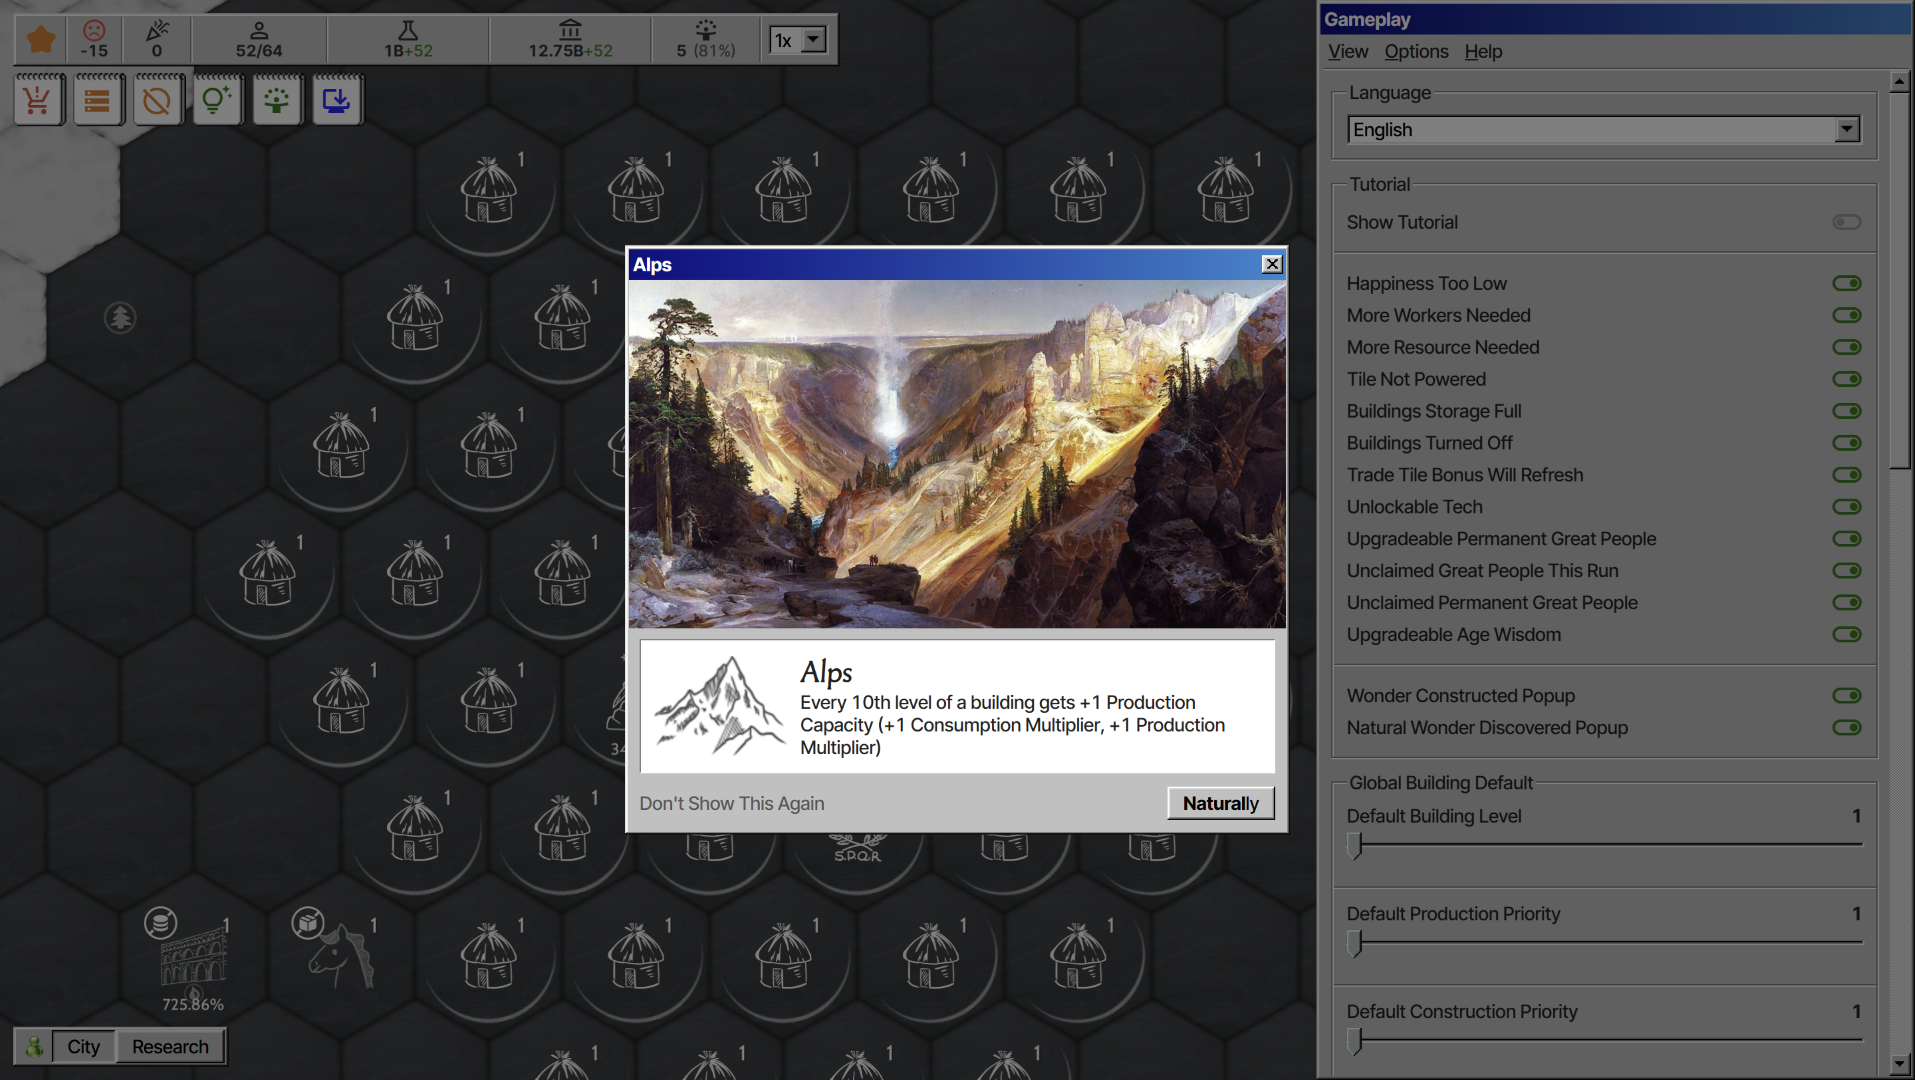
Task: Click the Gameplay panel scroll-up arrow
Action: (x=1900, y=83)
